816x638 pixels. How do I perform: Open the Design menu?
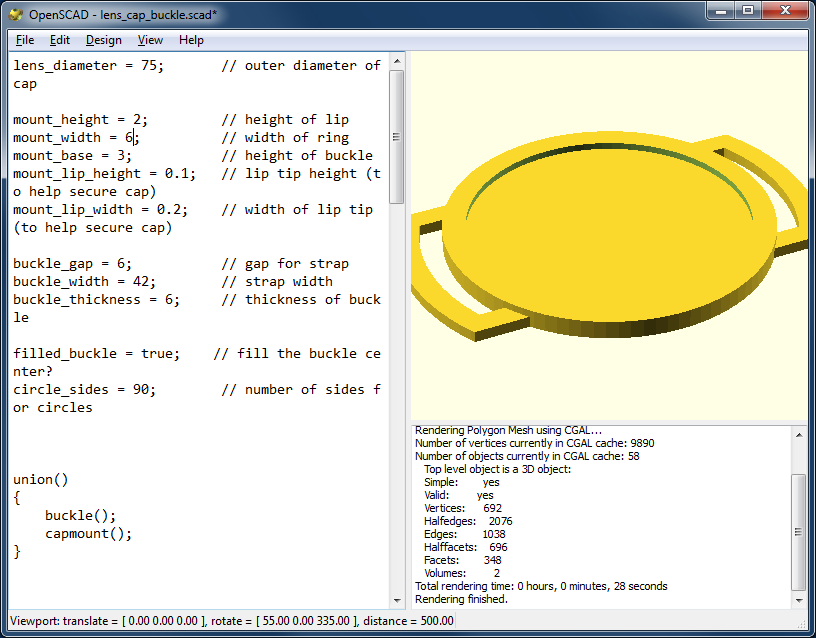pyautogui.click(x=104, y=40)
